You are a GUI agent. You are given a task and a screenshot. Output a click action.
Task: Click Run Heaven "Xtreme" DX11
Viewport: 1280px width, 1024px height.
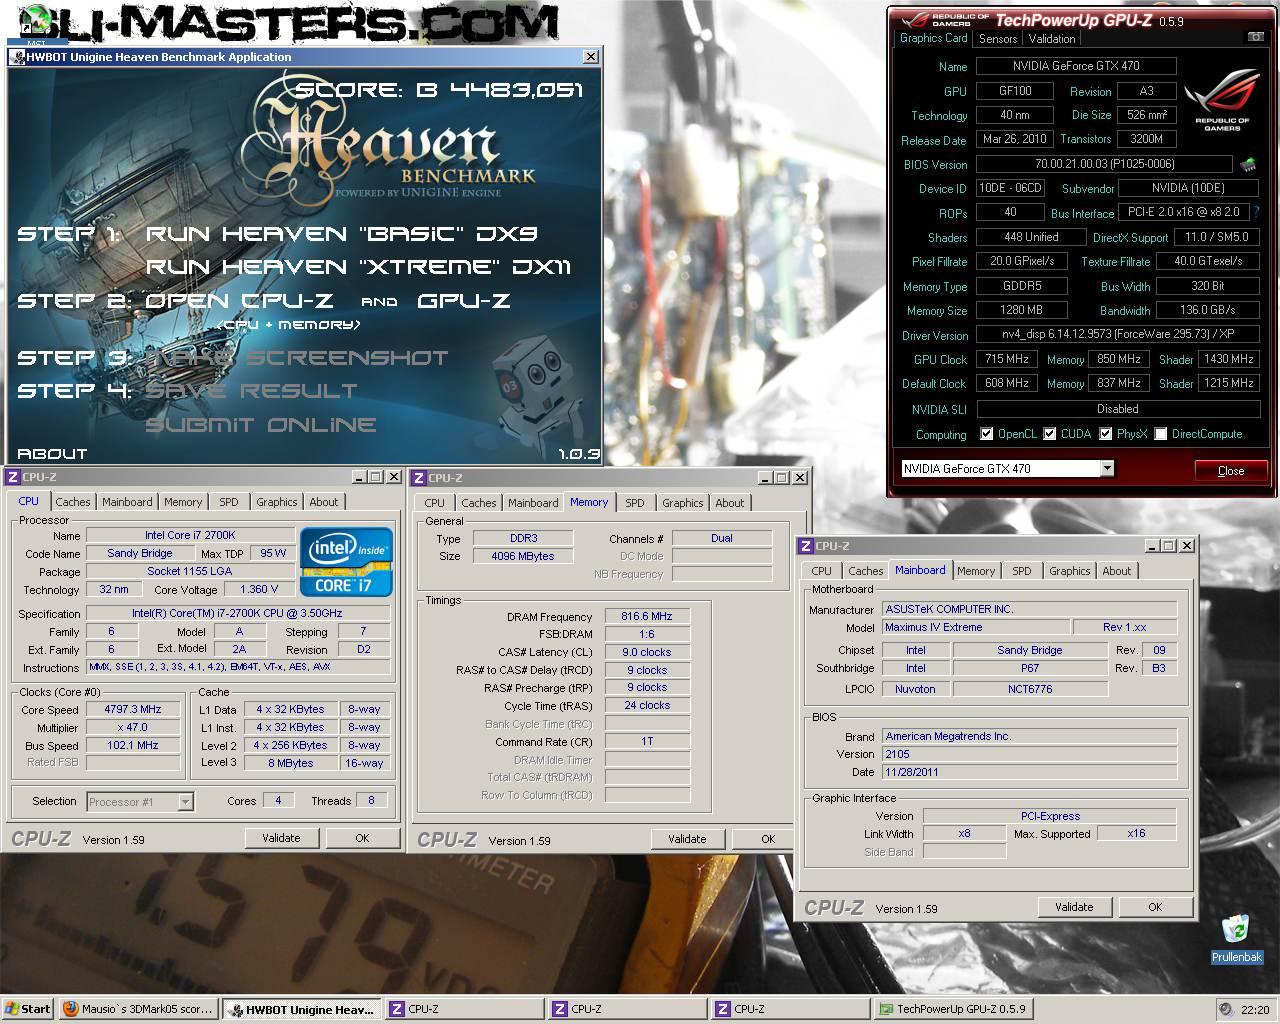click(358, 267)
